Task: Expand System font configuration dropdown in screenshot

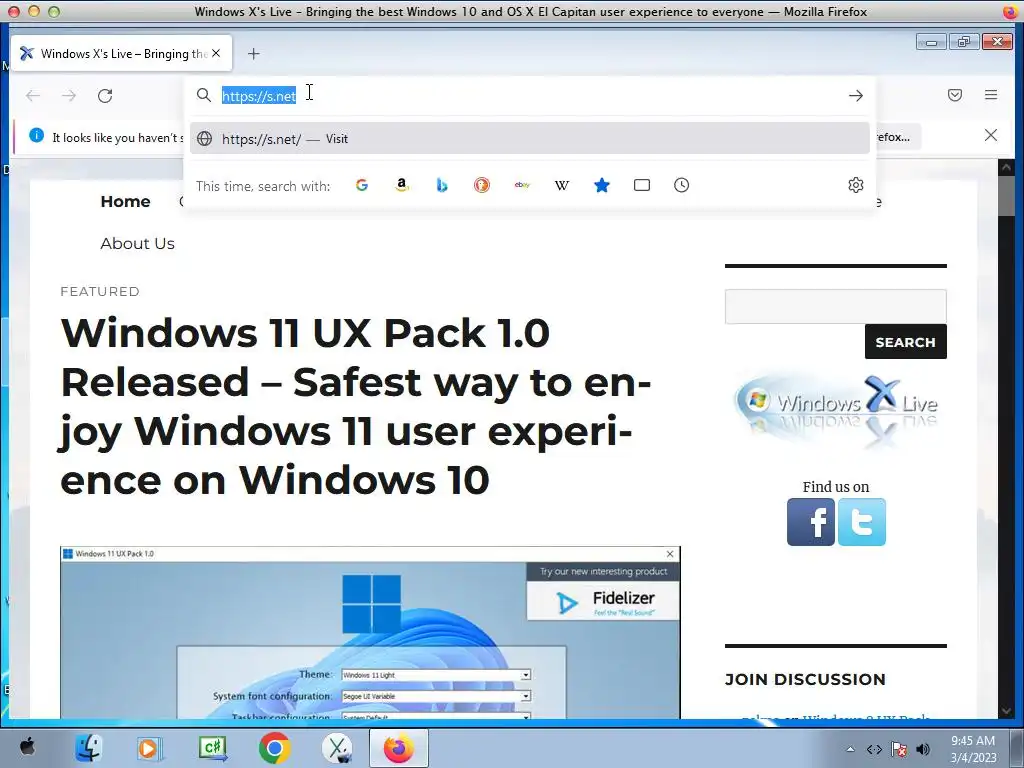Action: pos(525,696)
